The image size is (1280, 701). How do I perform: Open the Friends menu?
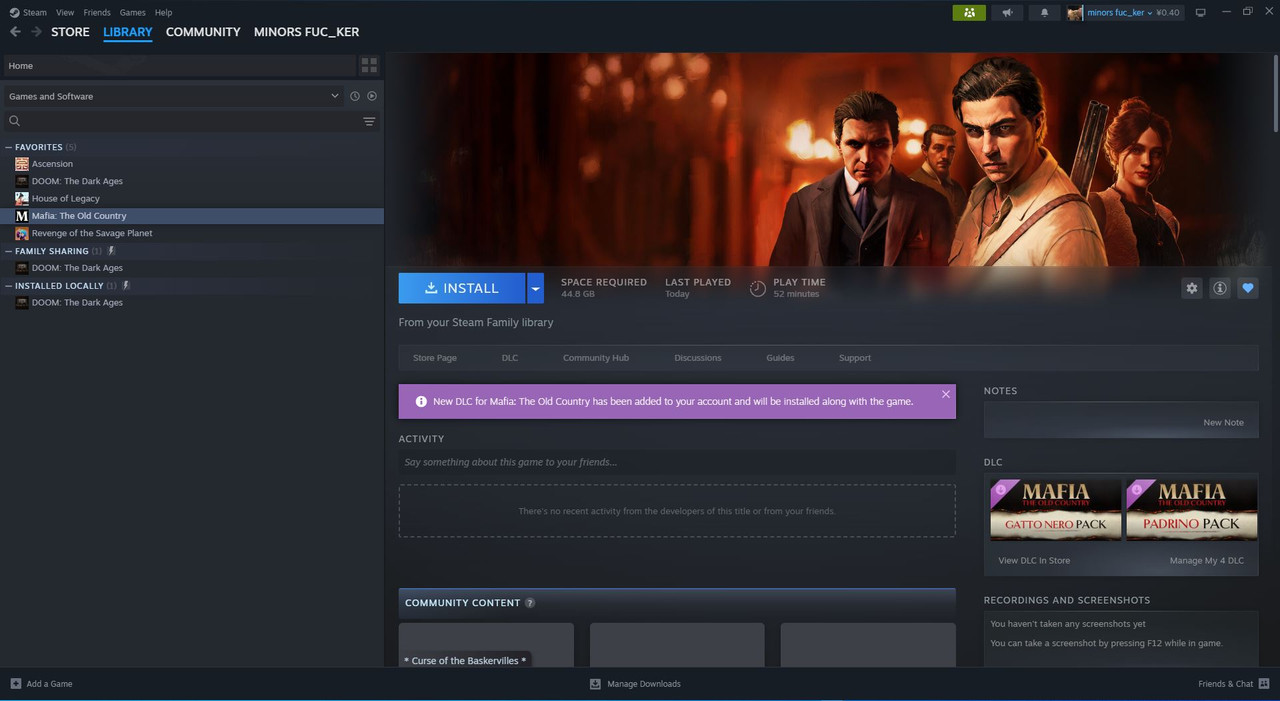click(x=97, y=13)
